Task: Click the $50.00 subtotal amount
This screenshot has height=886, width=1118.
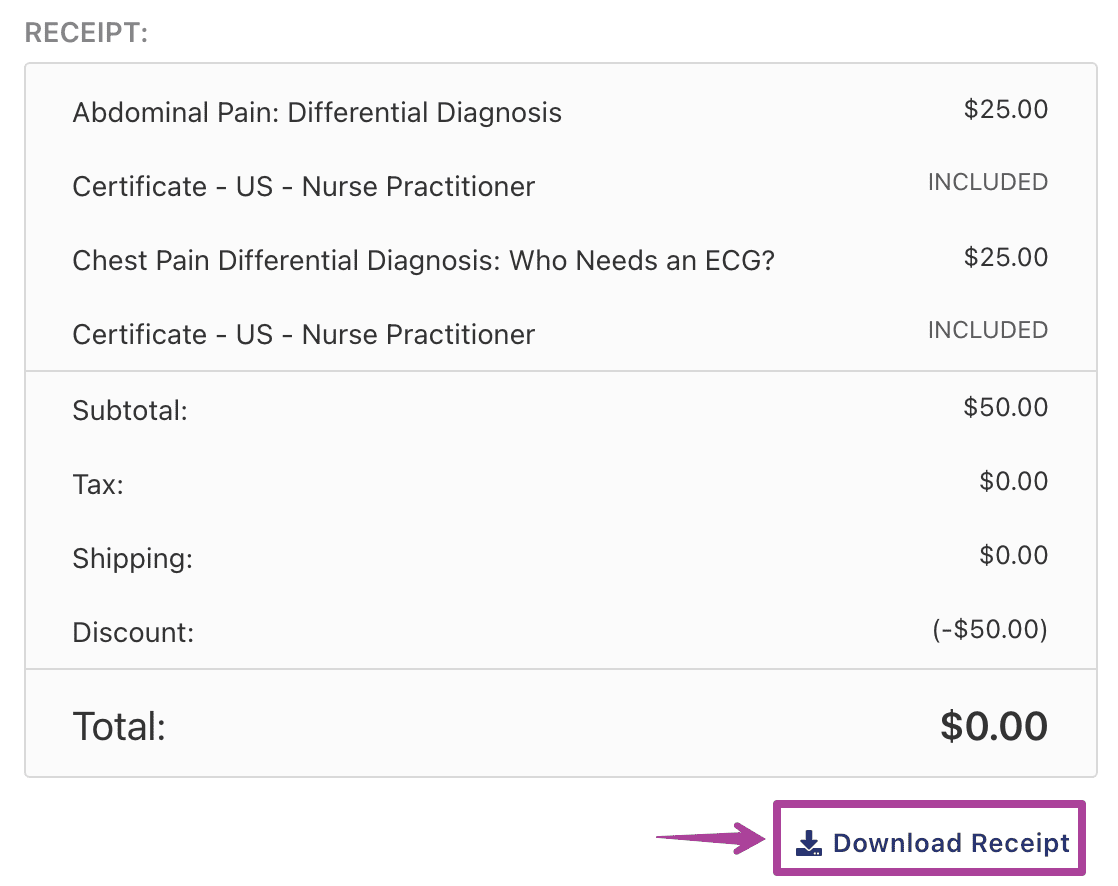Action: pyautogui.click(x=1005, y=407)
